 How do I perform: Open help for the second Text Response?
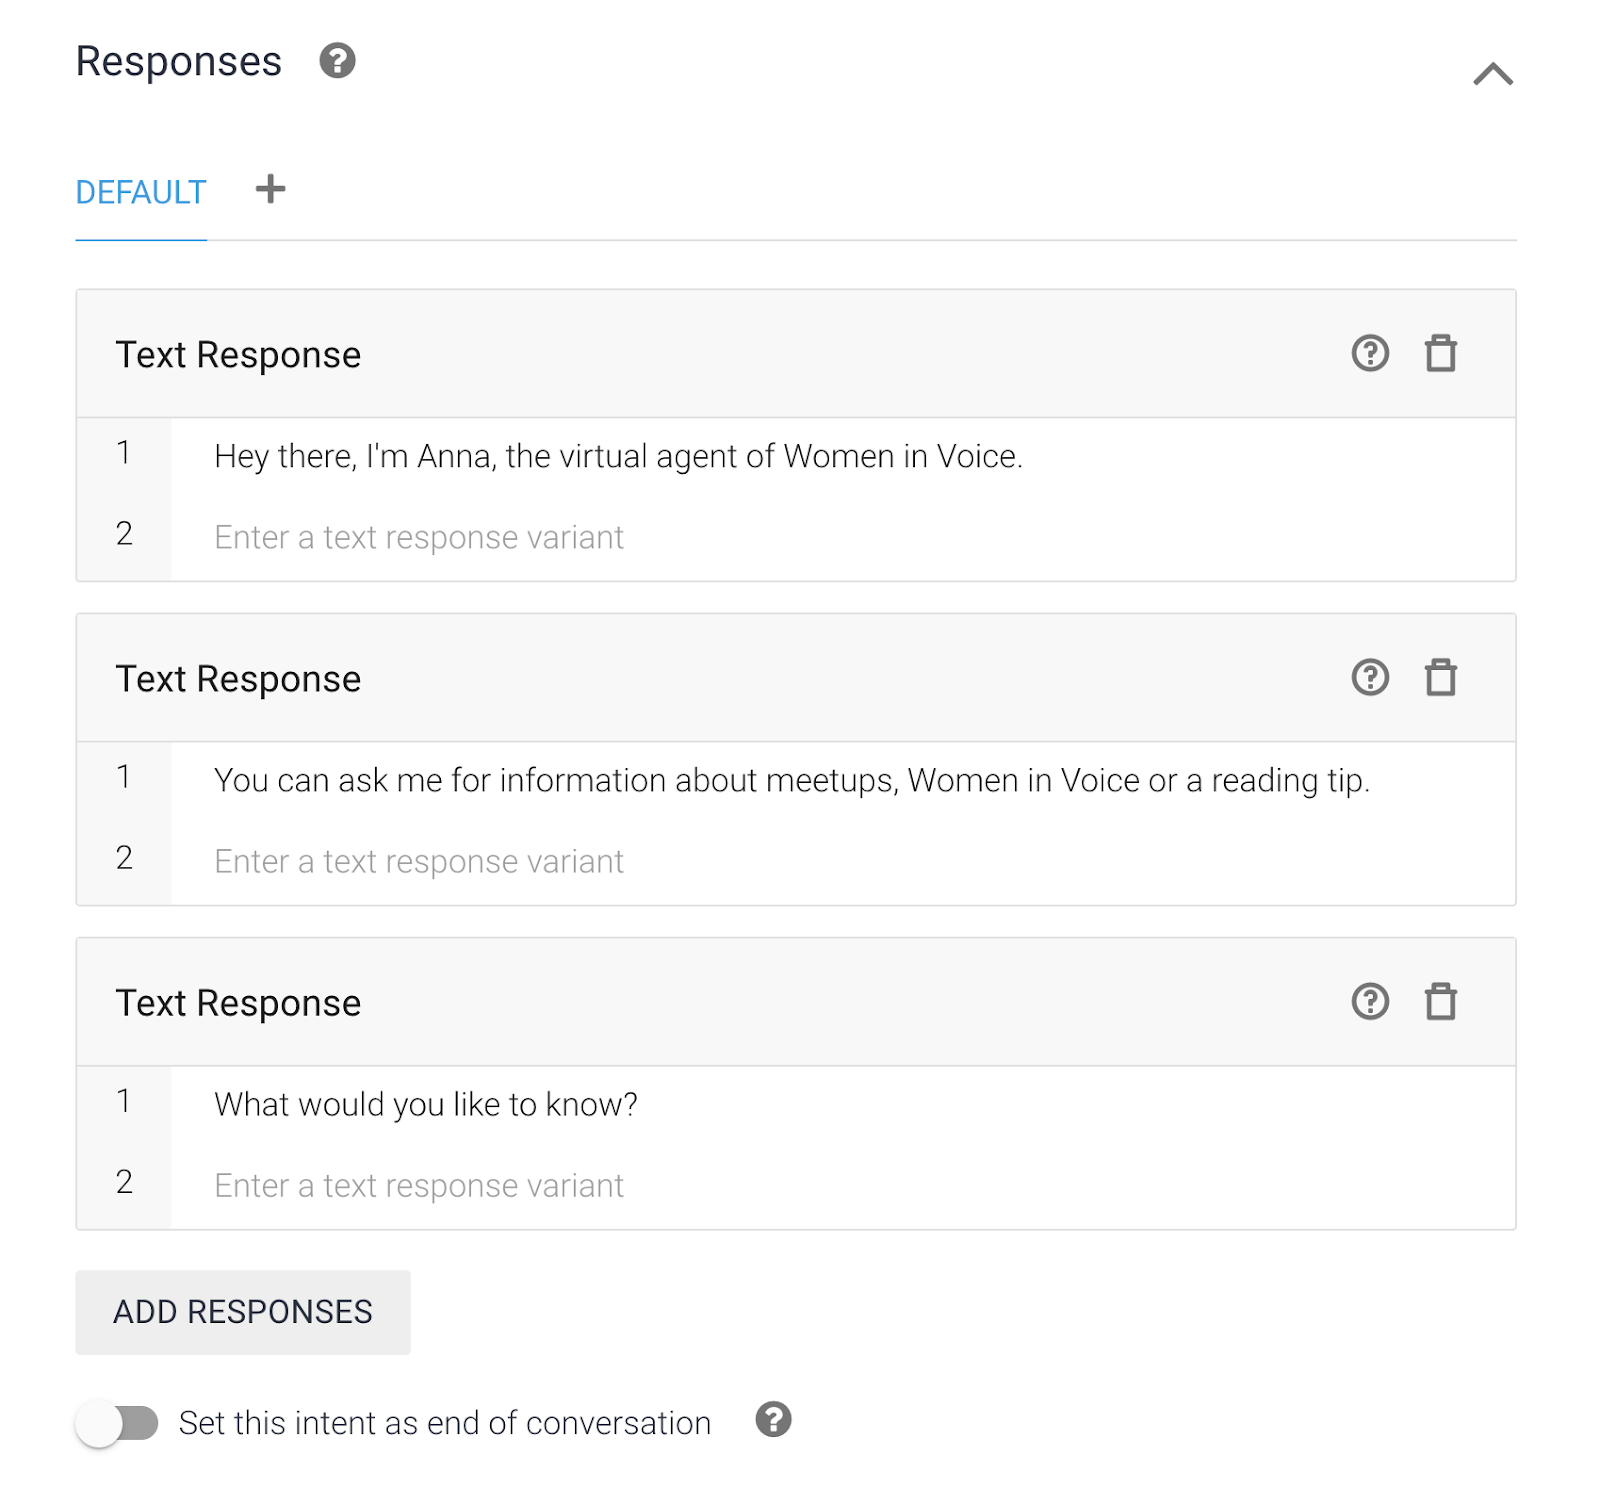point(1369,677)
